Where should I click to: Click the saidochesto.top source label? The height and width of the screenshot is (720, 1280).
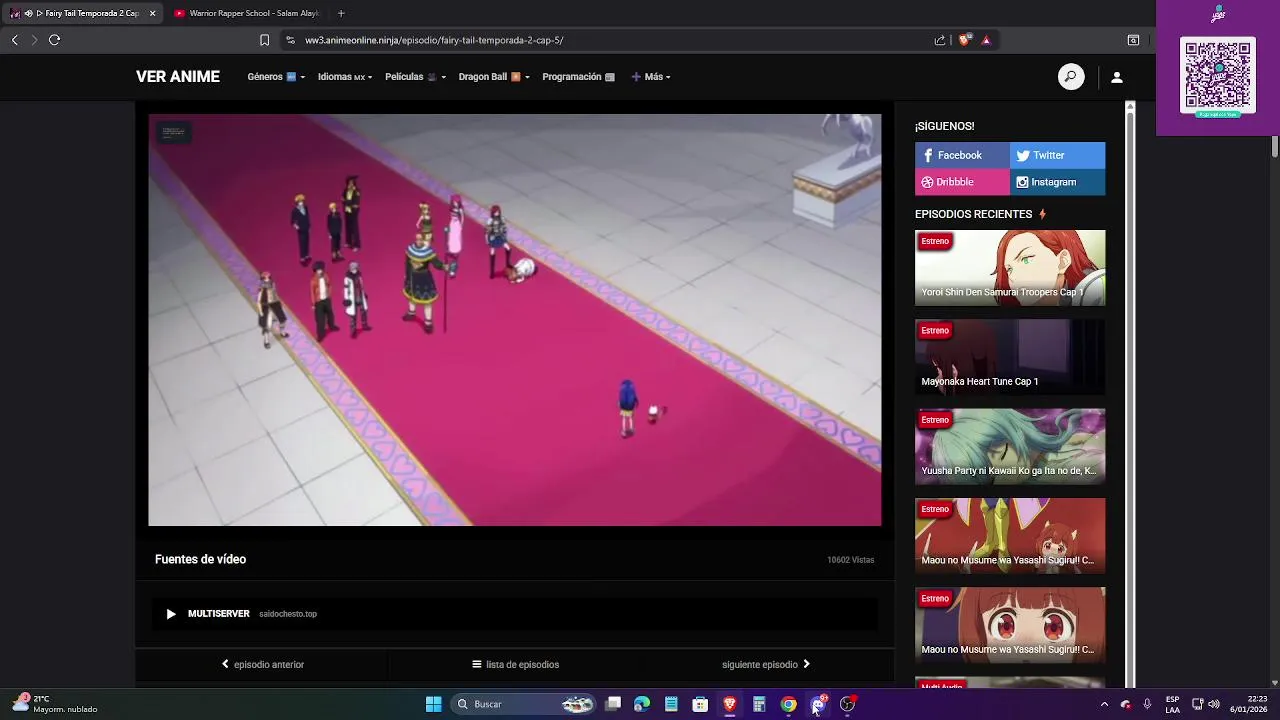click(x=288, y=614)
